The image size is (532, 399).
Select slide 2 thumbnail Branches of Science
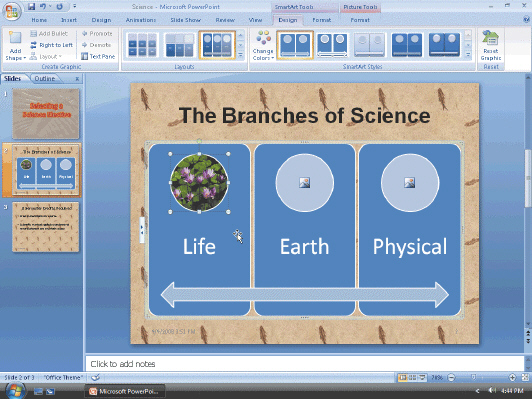[x=46, y=170]
